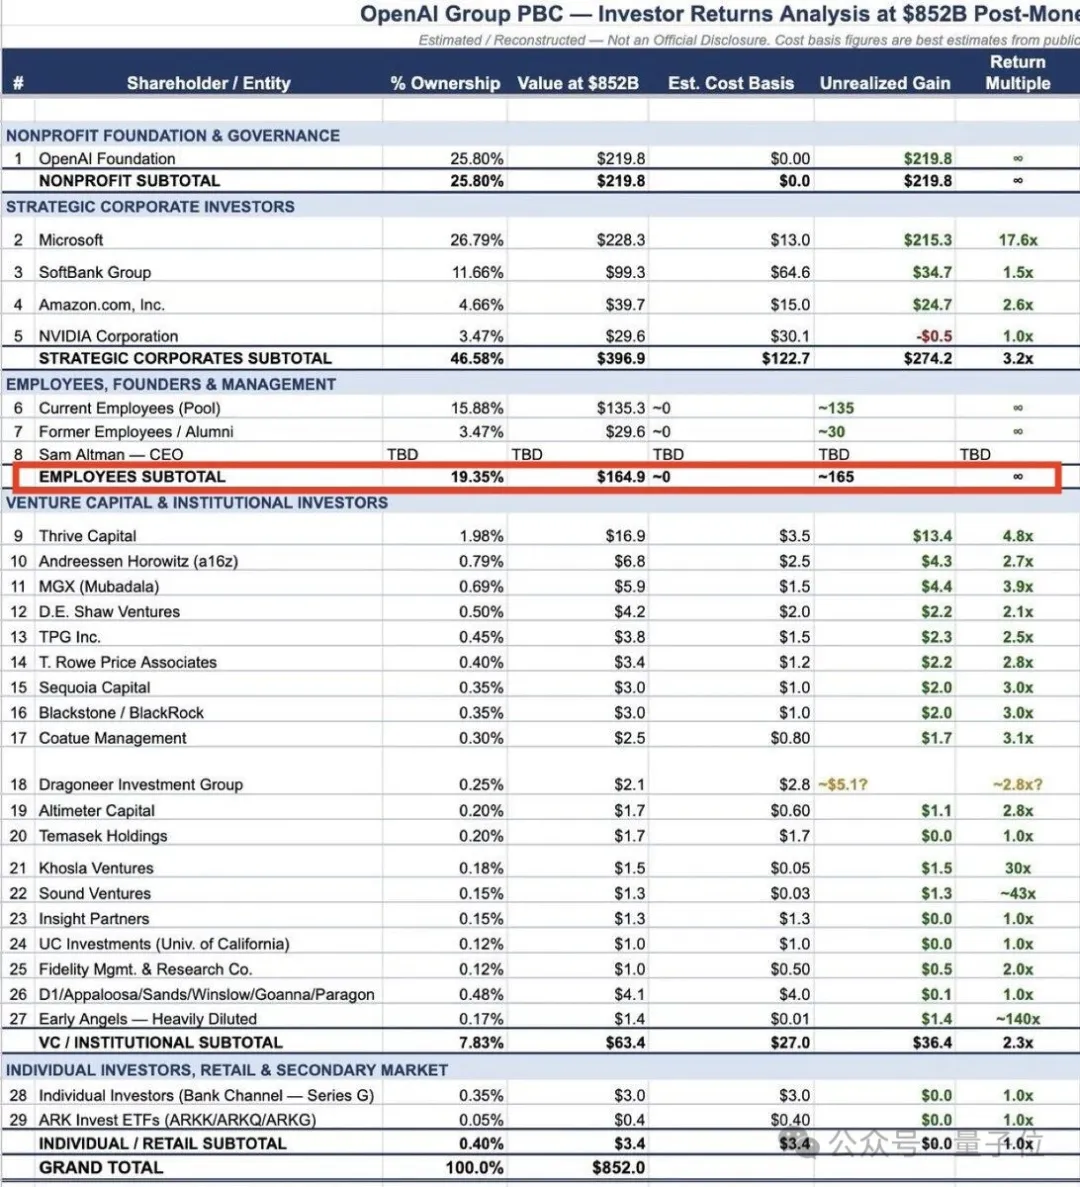Select "EMPLOYEES, FOUNDERS & MANAGEMENT" section heading
This screenshot has width=1080, height=1187.
tap(170, 384)
